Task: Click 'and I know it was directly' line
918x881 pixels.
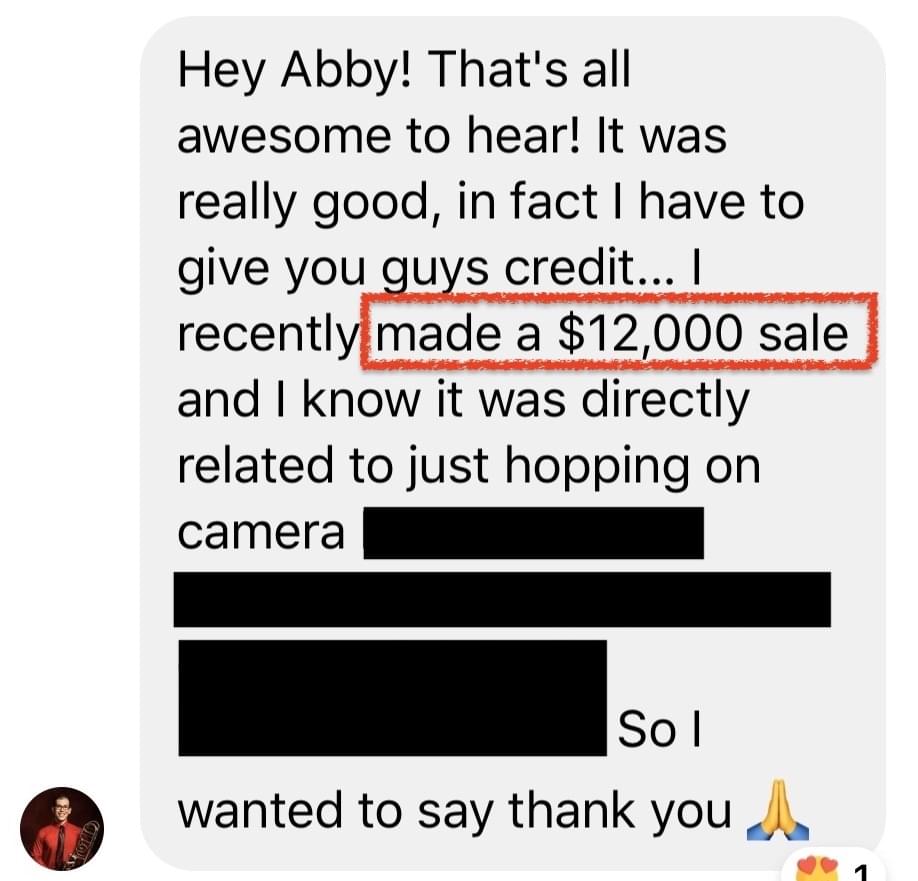Action: pos(463,400)
